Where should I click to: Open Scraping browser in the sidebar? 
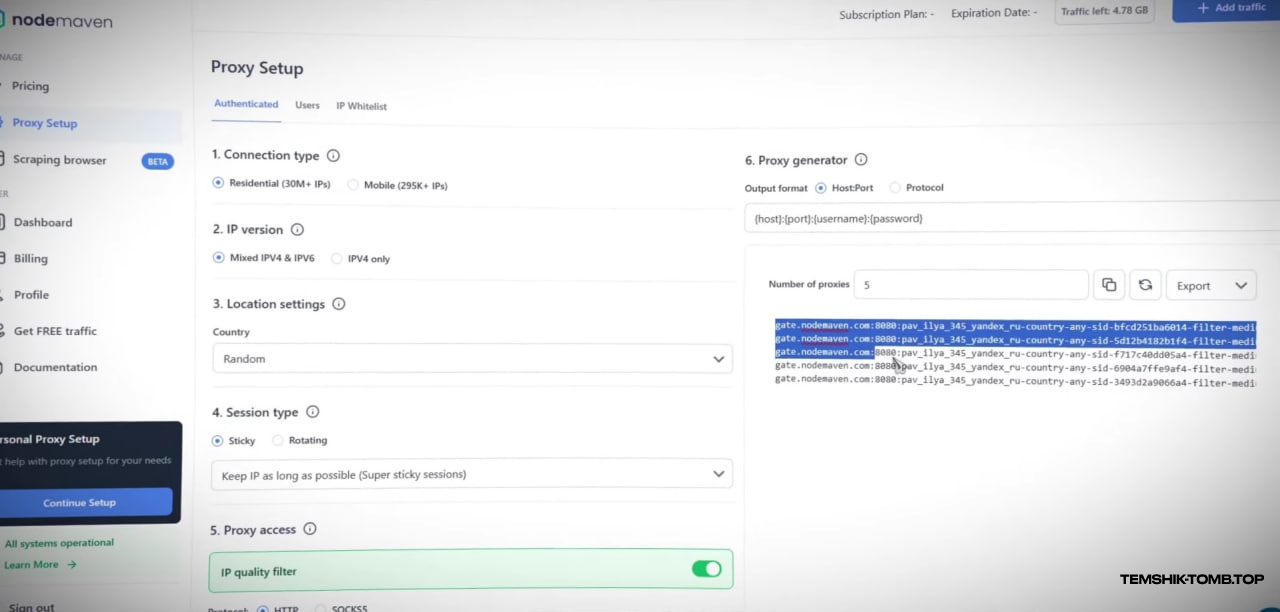click(59, 160)
